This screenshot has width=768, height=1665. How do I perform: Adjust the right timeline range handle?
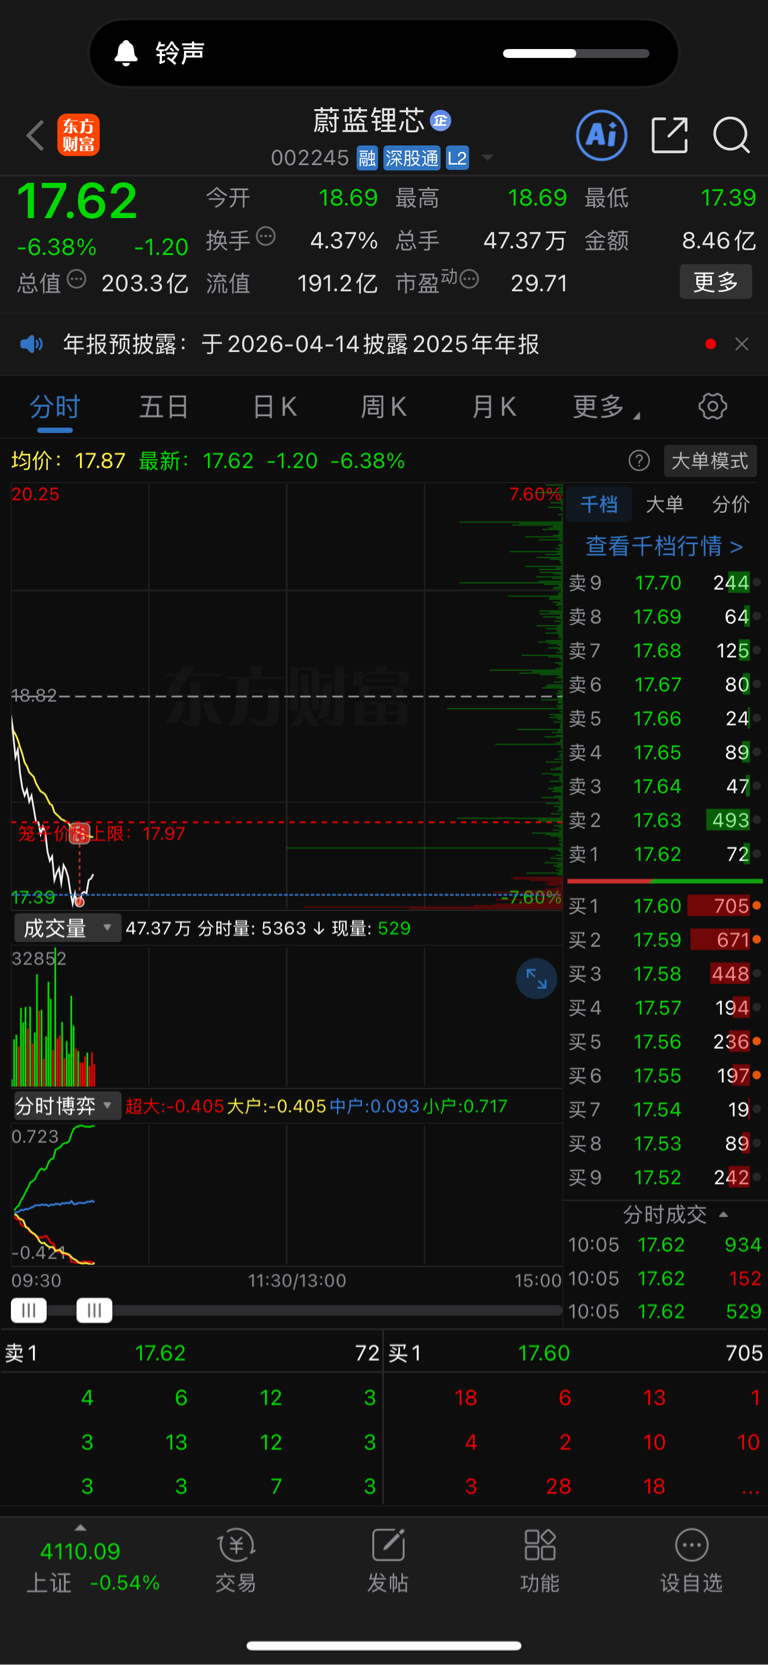point(94,1310)
